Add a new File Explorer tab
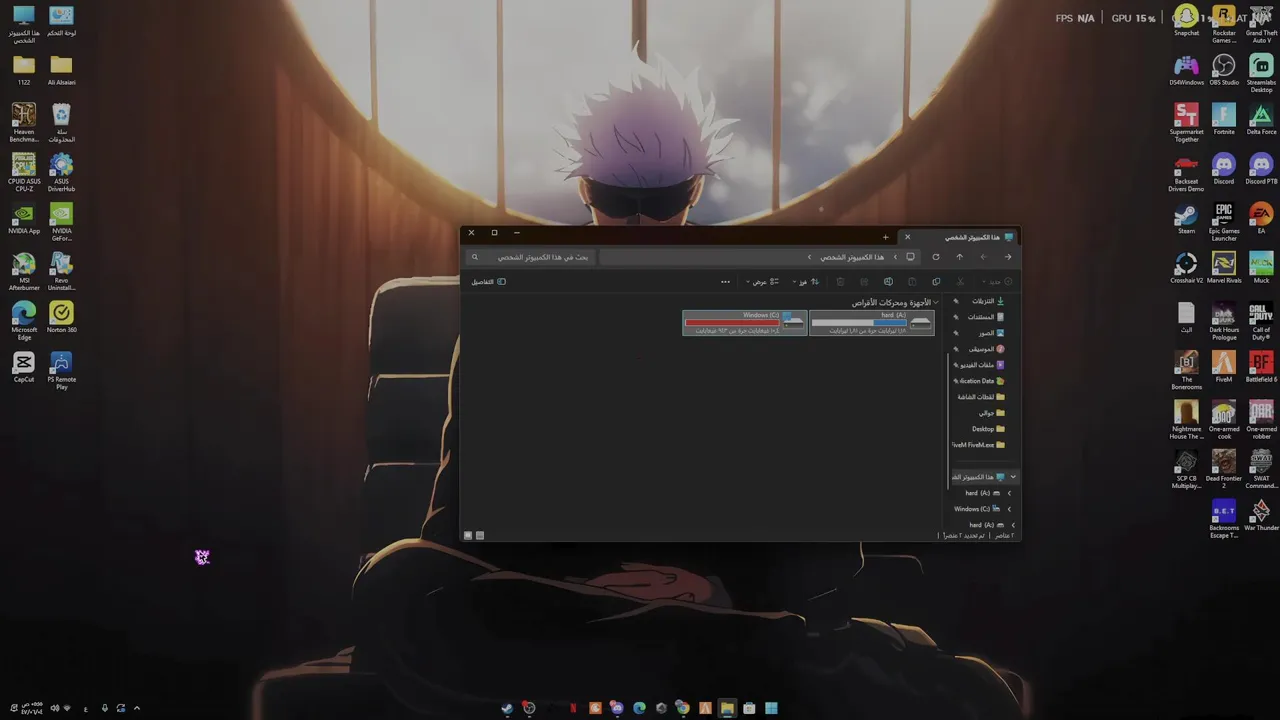The height and width of the screenshot is (720, 1280). 885,237
